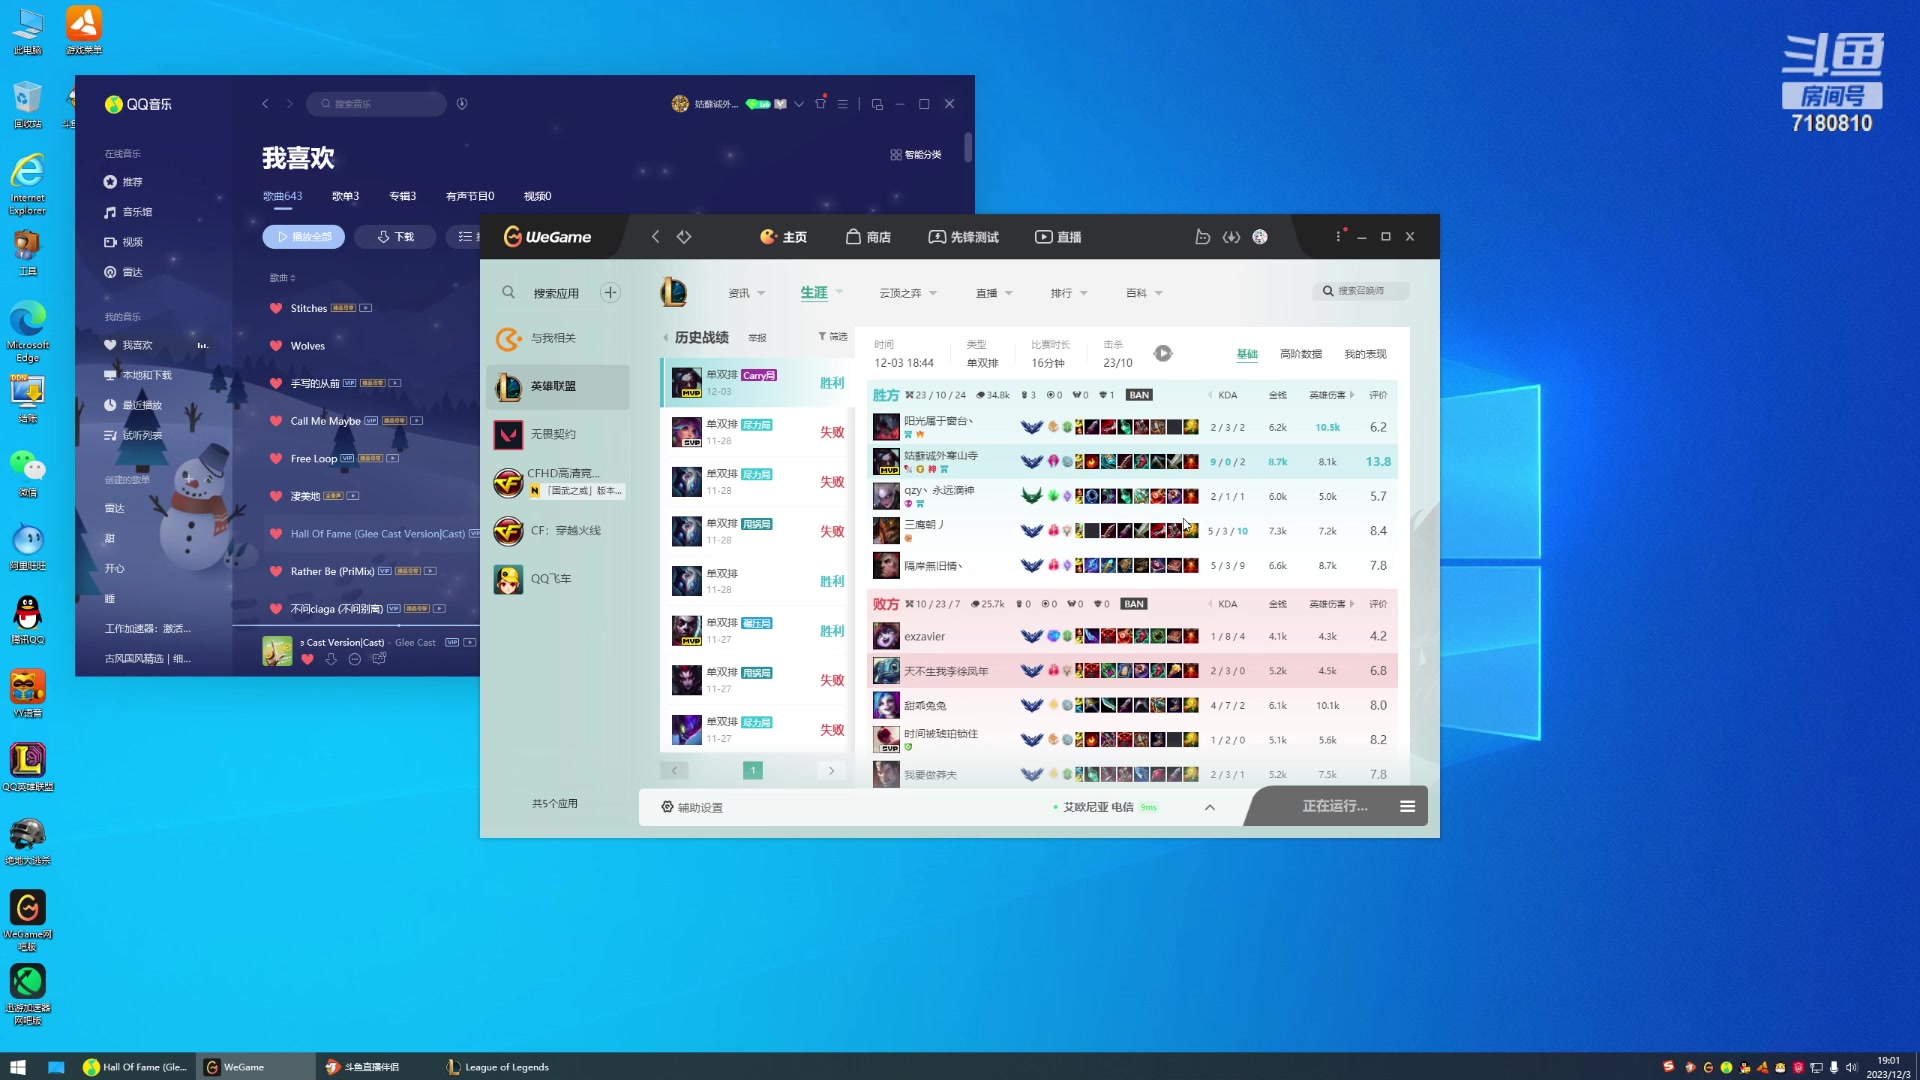Open 辅助设置 assist settings

(x=692, y=808)
